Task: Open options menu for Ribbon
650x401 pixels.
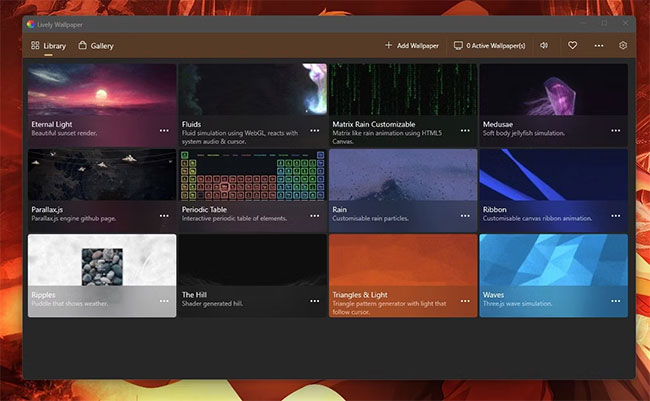Action: (616, 216)
